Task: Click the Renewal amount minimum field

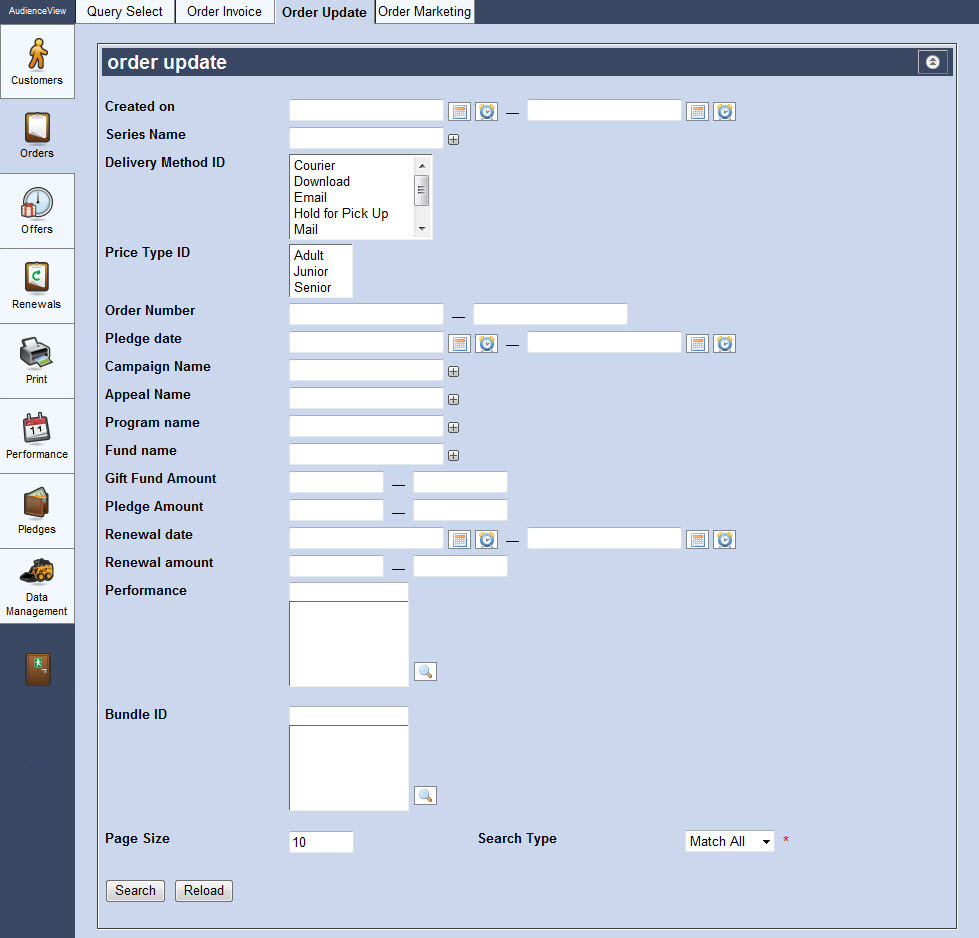Action: click(x=336, y=566)
